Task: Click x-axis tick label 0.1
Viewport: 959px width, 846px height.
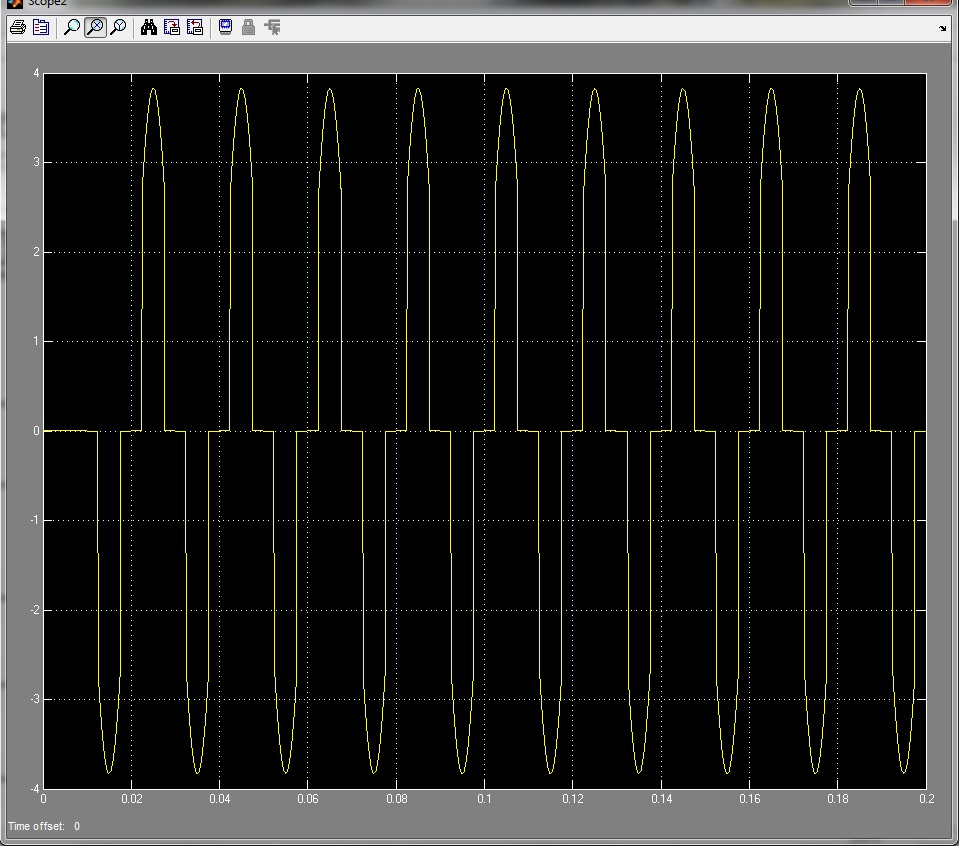Action: point(484,799)
